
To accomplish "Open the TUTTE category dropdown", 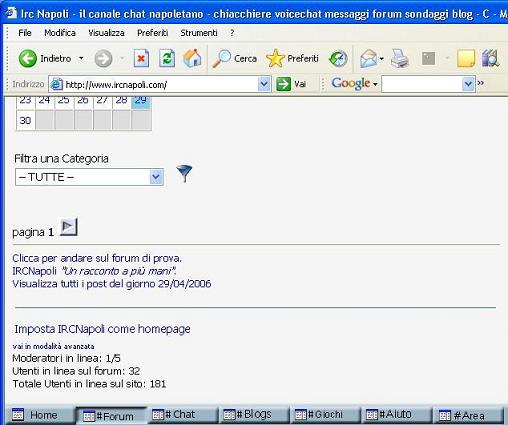I will pos(89,177).
